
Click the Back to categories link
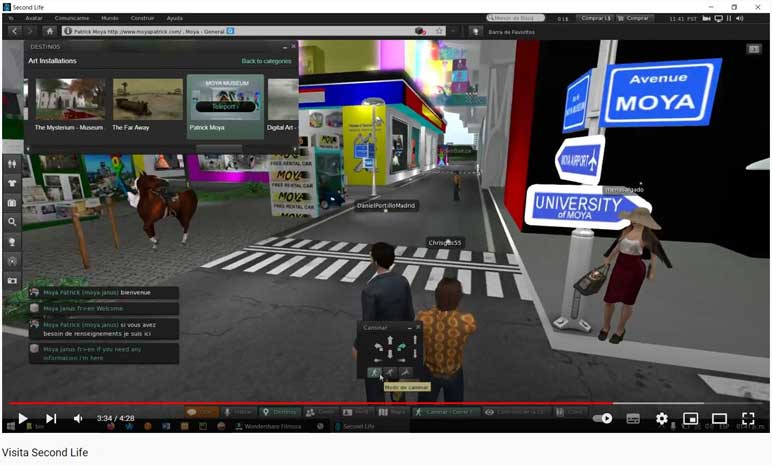click(x=266, y=61)
